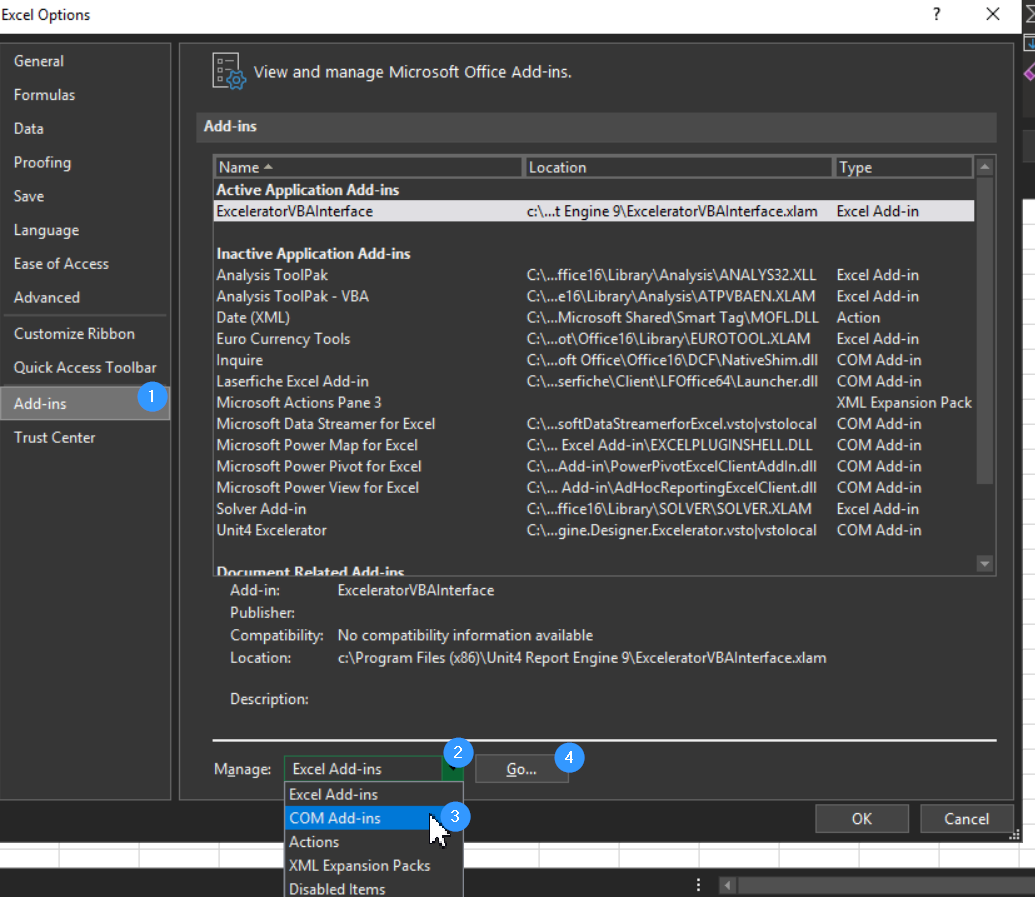The height and width of the screenshot is (897, 1035).
Task: Select Microsoft Actions Pane 3 row
Action: point(594,403)
